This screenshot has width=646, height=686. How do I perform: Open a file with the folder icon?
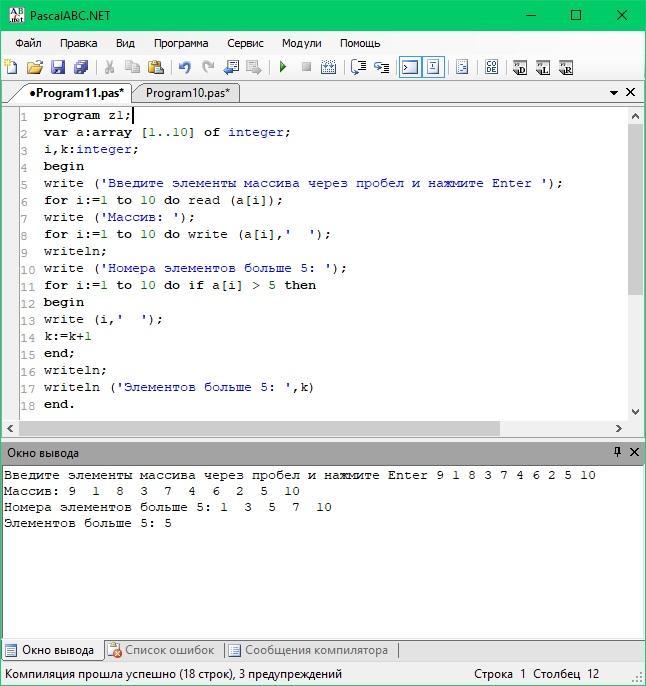(x=34, y=67)
